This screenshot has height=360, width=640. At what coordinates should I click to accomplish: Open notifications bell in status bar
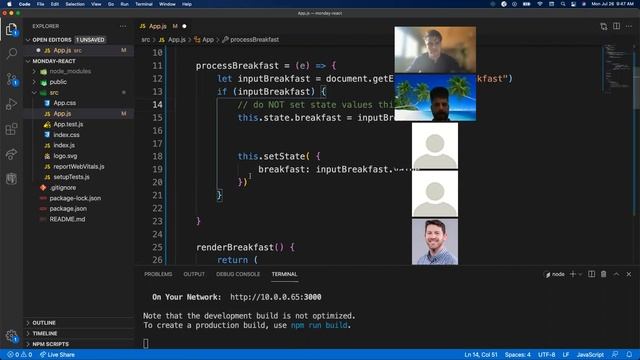pos(629,355)
